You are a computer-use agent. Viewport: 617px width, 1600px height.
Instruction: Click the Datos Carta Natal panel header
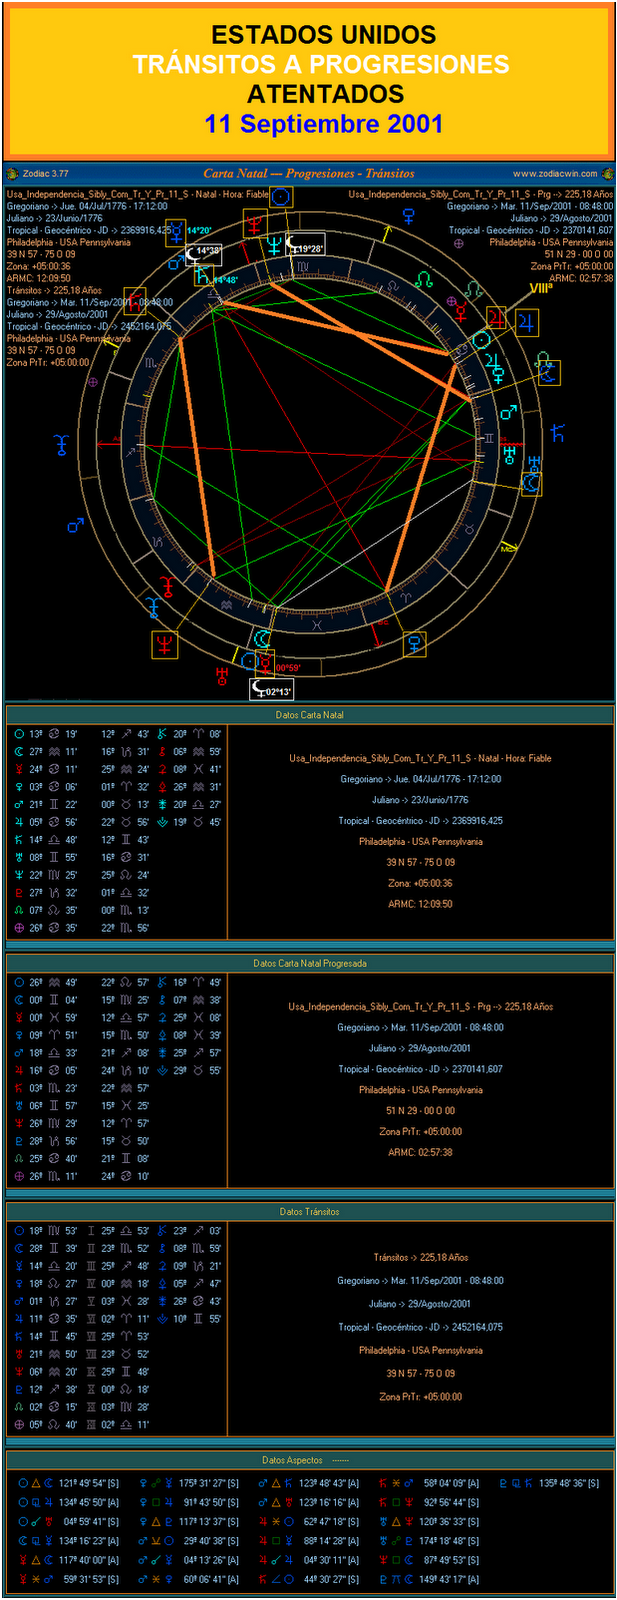point(309,715)
